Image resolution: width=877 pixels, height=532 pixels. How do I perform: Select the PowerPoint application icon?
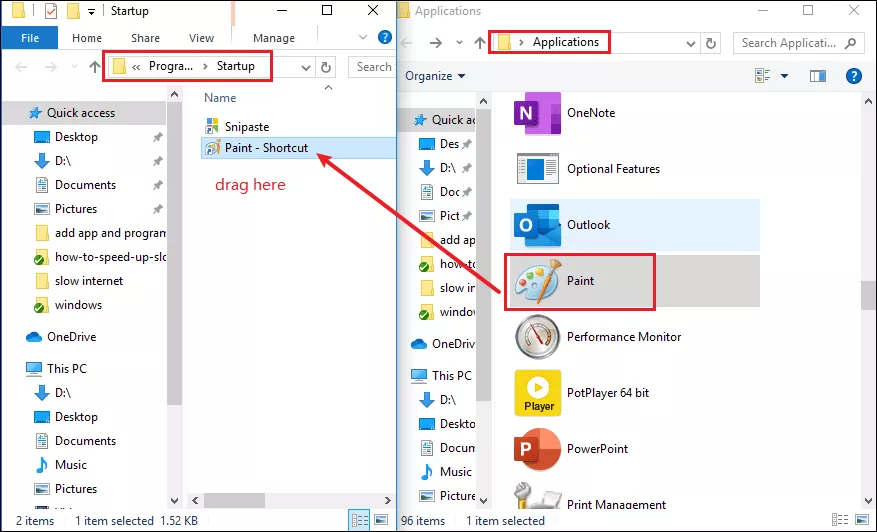pos(537,449)
